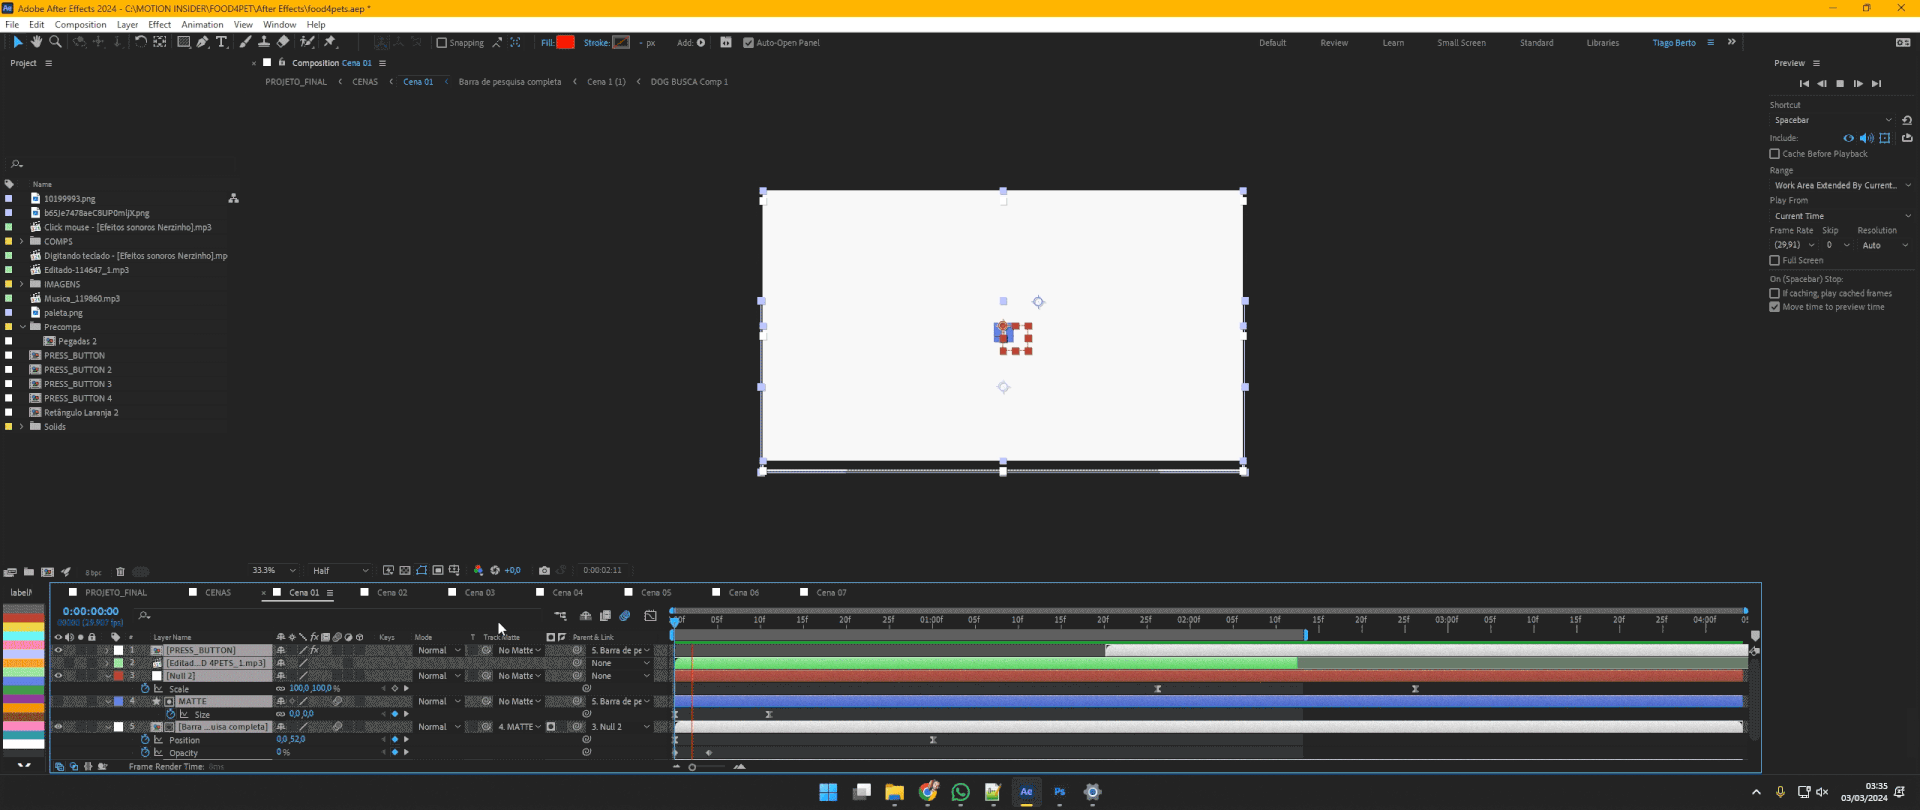
Task: Open the viewer magnification 33.3% dropdown
Action: pyautogui.click(x=272, y=571)
